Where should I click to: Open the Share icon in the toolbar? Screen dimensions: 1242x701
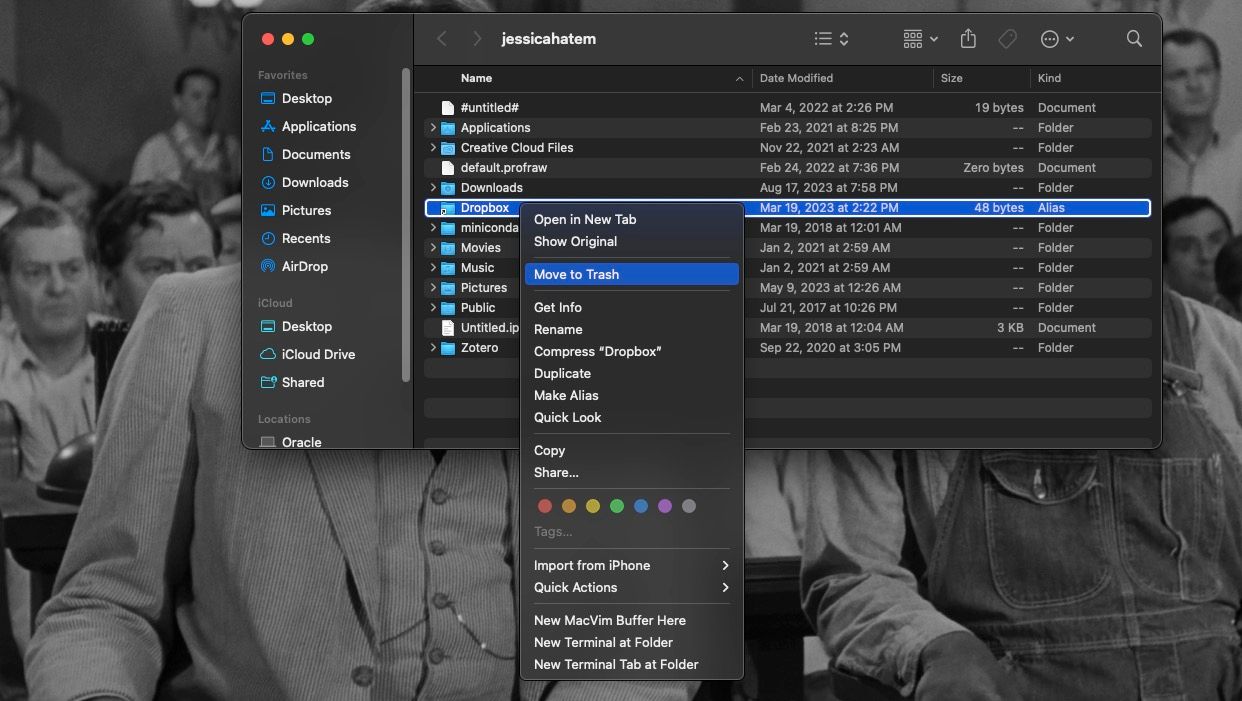pos(967,38)
